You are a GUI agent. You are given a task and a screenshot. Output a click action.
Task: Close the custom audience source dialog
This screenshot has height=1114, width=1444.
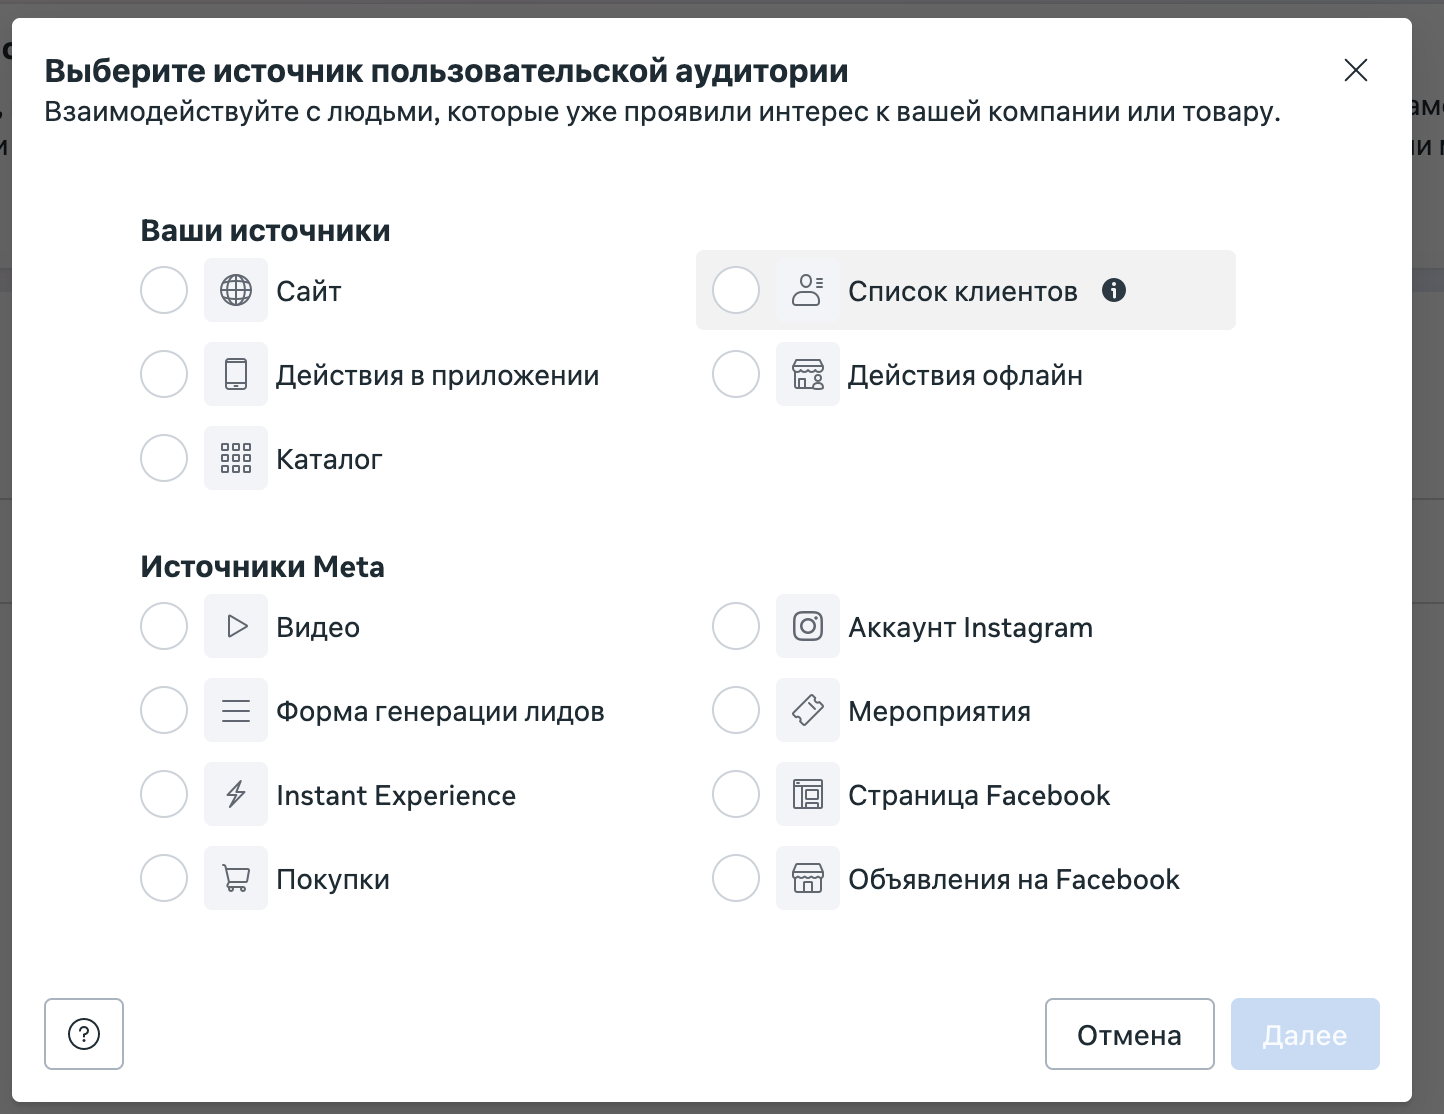coord(1356,70)
